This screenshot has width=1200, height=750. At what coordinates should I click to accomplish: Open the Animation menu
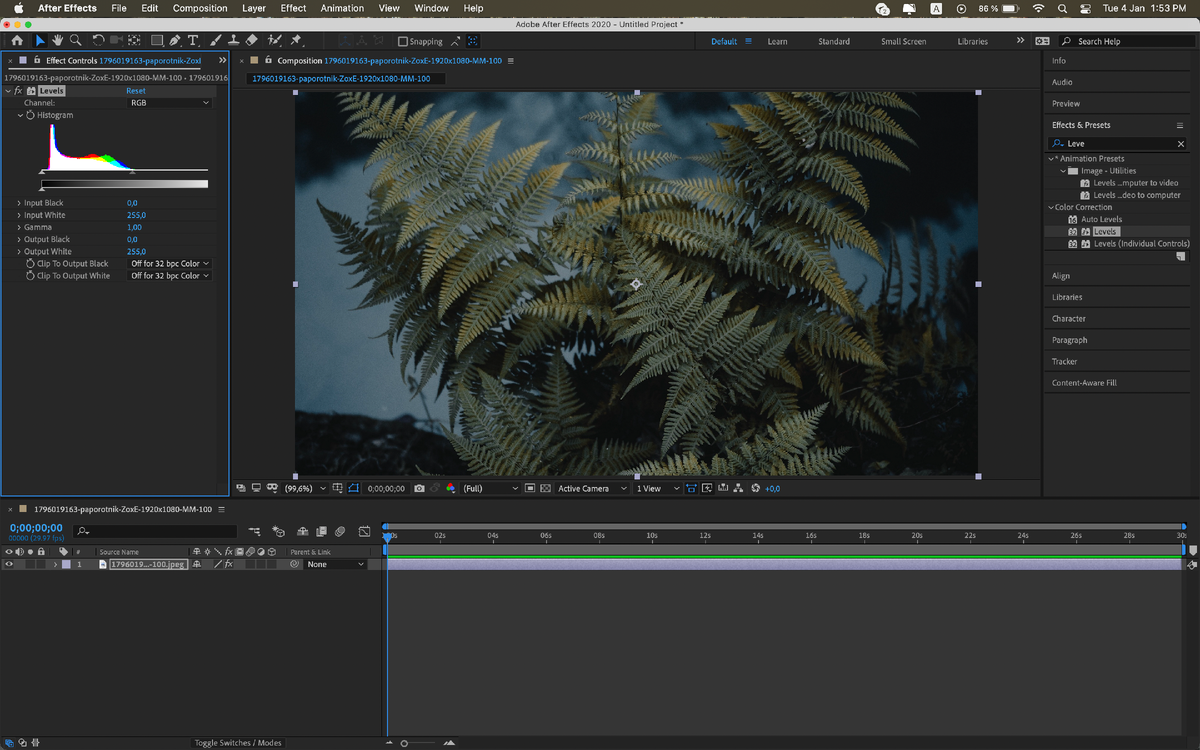coord(342,8)
